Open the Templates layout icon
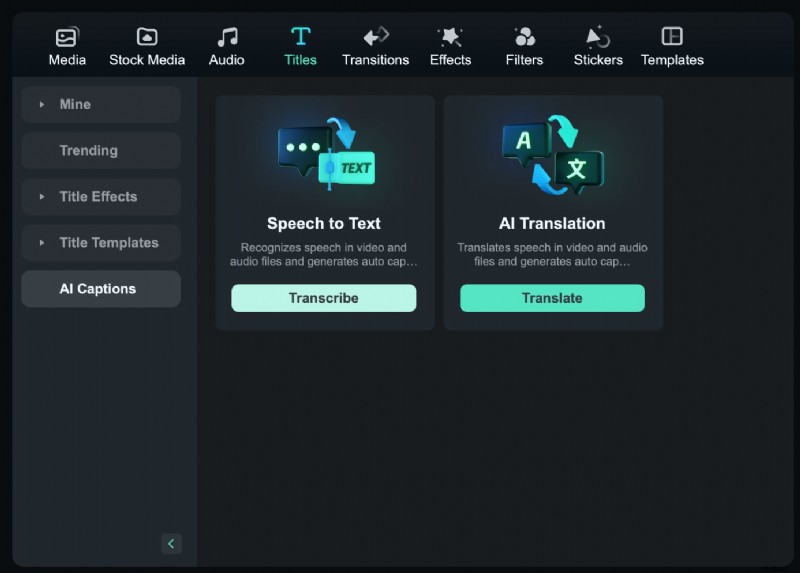Screen dimensions: 800x573 click(x=672, y=37)
